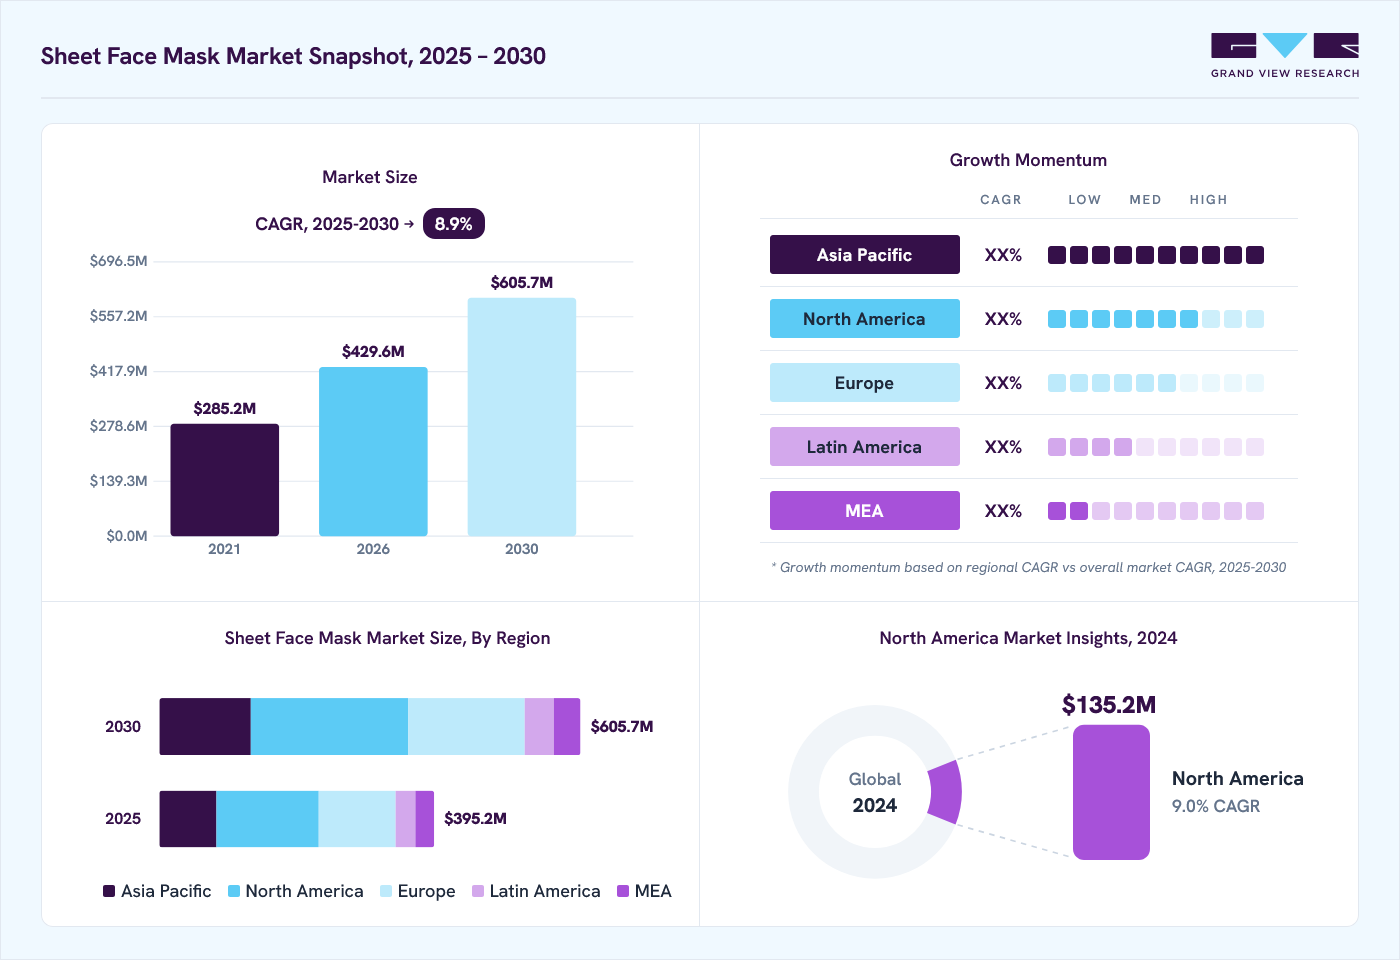The height and width of the screenshot is (960, 1400).
Task: Click the 8.9% CAGR badge
Action: pyautogui.click(x=454, y=224)
